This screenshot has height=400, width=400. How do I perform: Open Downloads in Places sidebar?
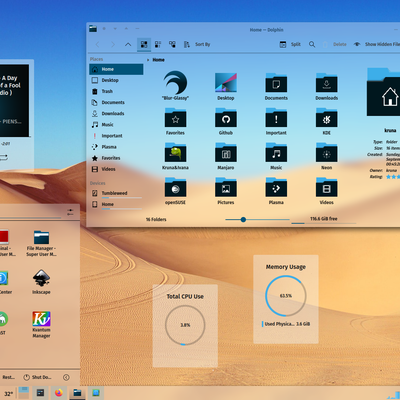116,114
